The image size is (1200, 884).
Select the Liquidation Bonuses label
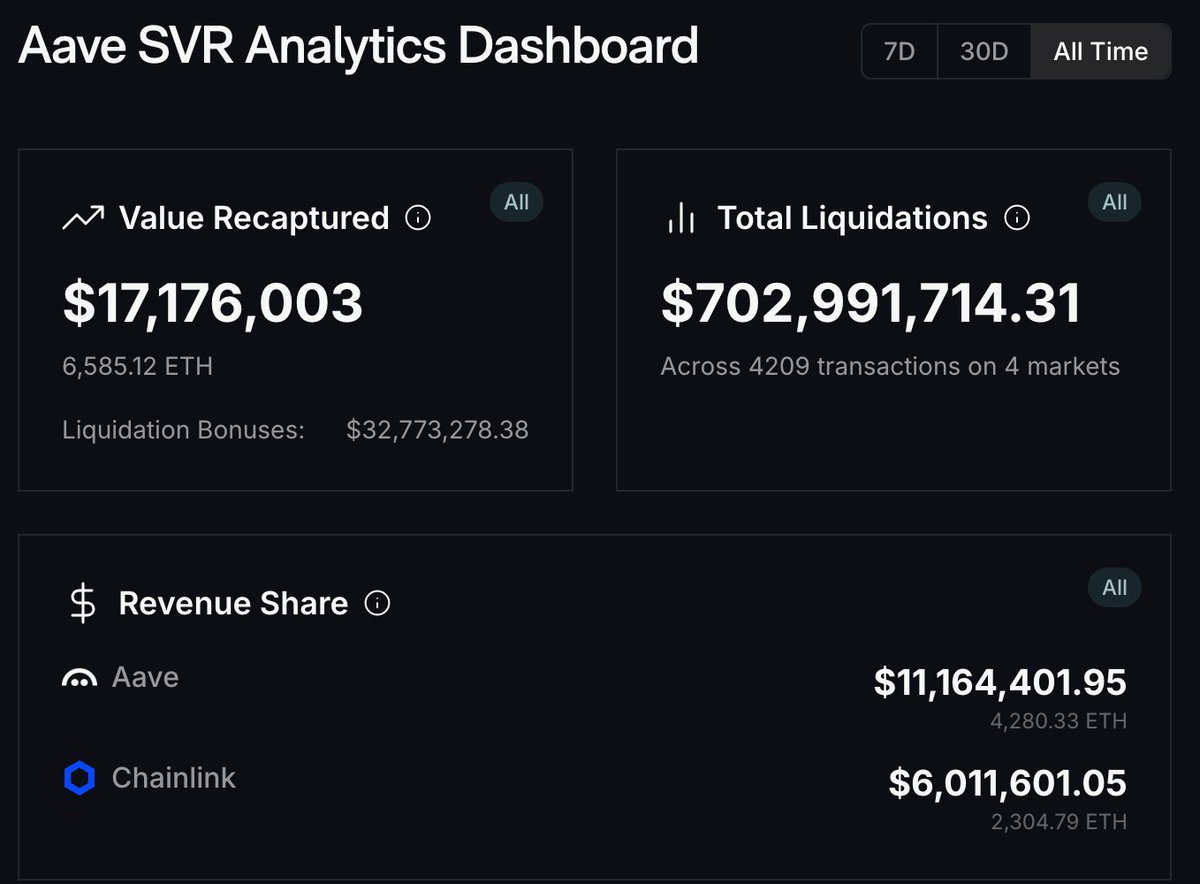pos(183,431)
